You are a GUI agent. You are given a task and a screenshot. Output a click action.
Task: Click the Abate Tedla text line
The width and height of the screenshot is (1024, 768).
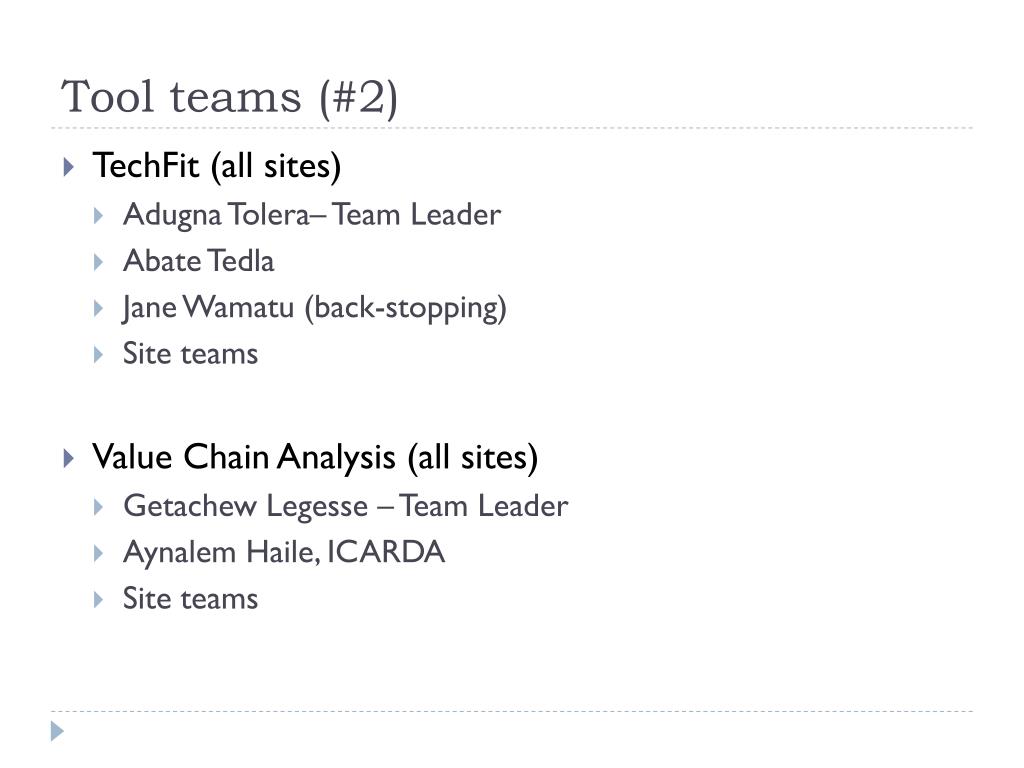[x=199, y=261]
